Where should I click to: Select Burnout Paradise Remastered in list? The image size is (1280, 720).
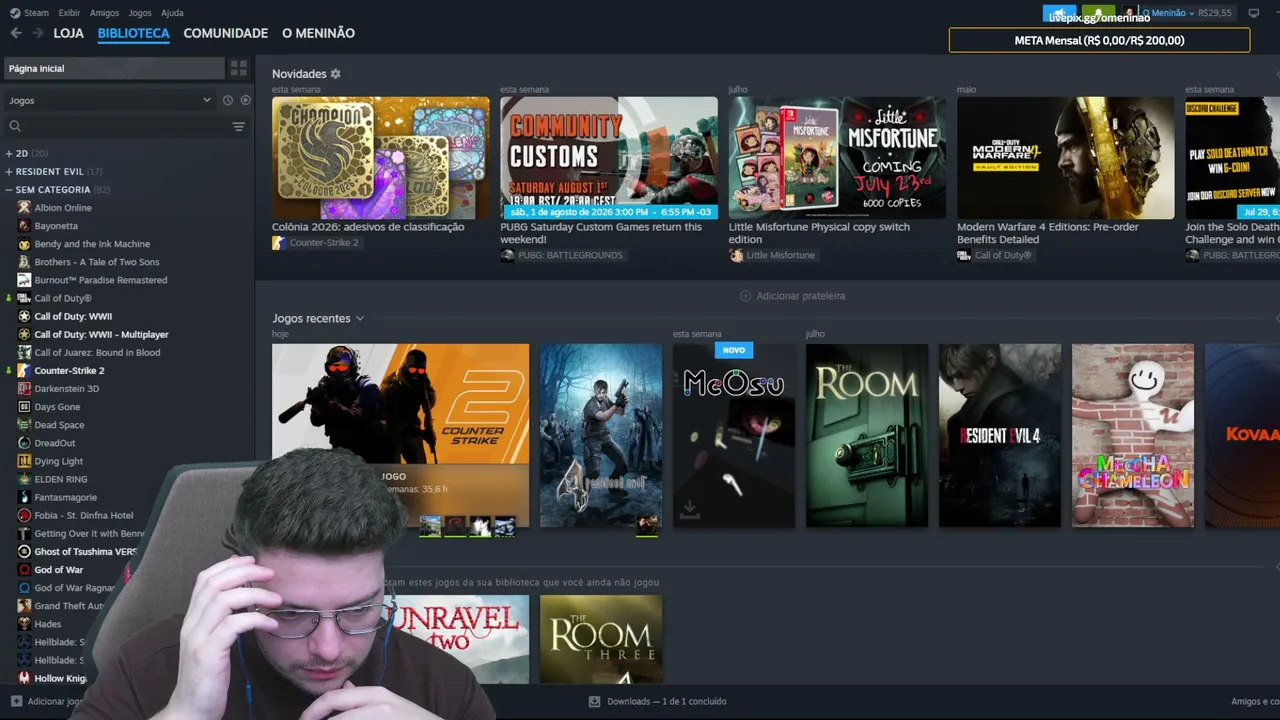101,280
